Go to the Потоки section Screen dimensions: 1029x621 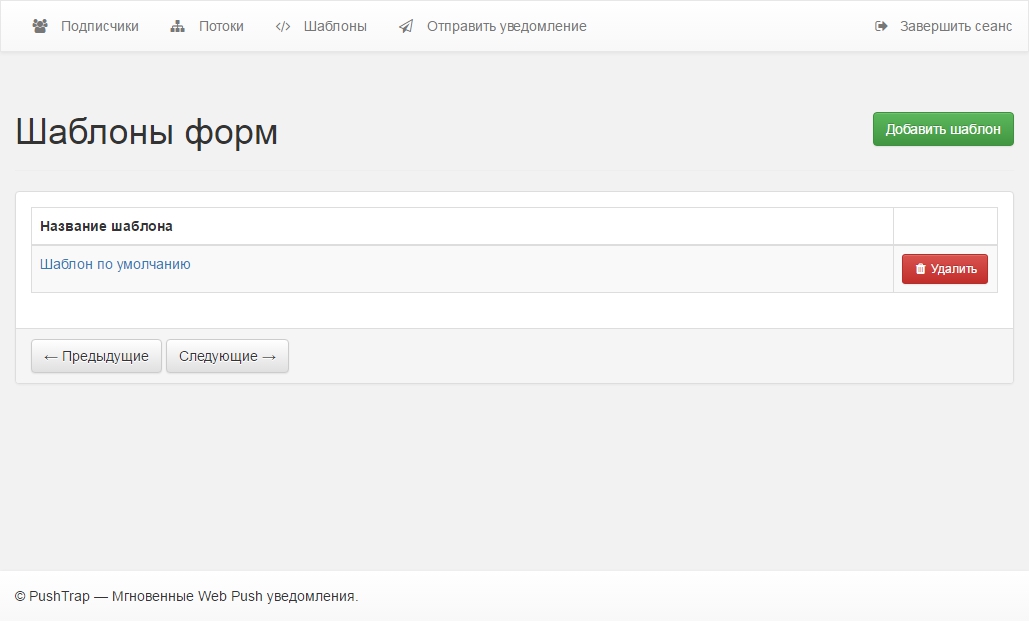coord(221,26)
